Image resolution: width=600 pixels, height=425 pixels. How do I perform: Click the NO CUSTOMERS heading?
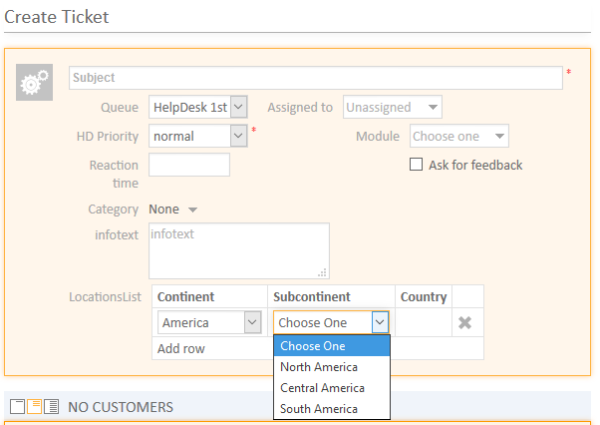click(x=121, y=407)
